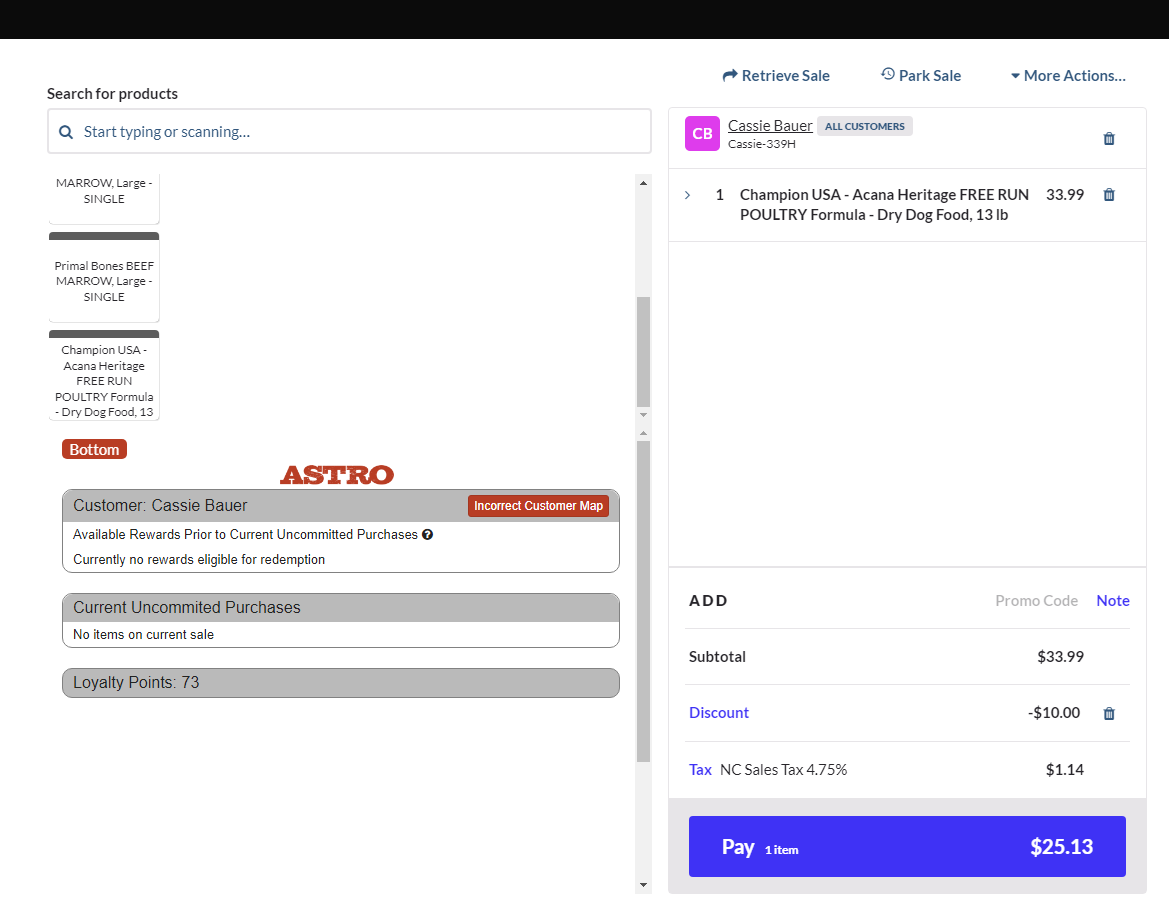This screenshot has width=1169, height=906.
Task: Click the Promo Code link
Action: point(1036,601)
